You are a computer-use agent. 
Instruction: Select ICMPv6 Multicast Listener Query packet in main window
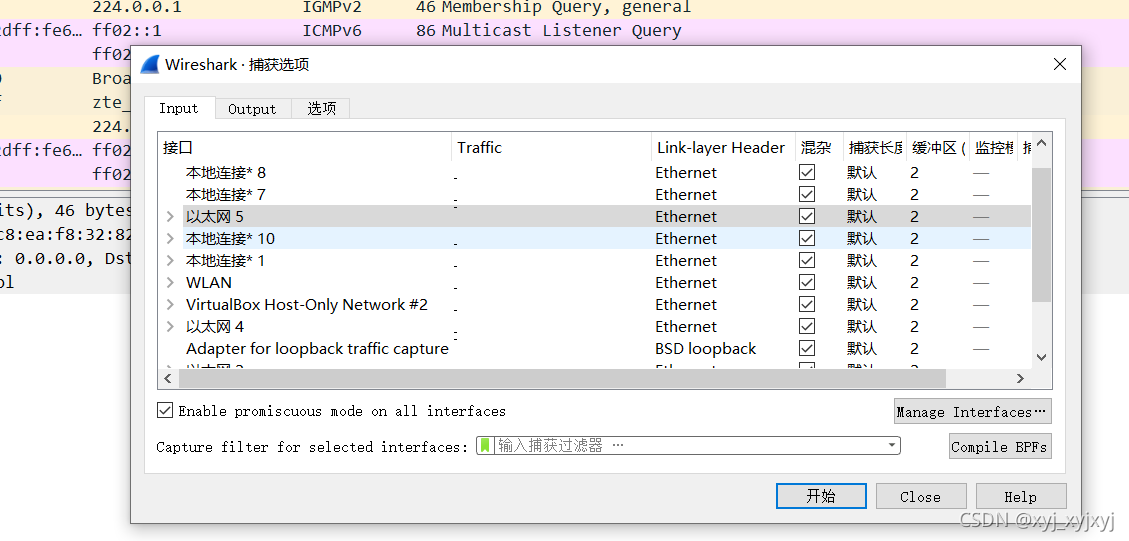point(564,30)
